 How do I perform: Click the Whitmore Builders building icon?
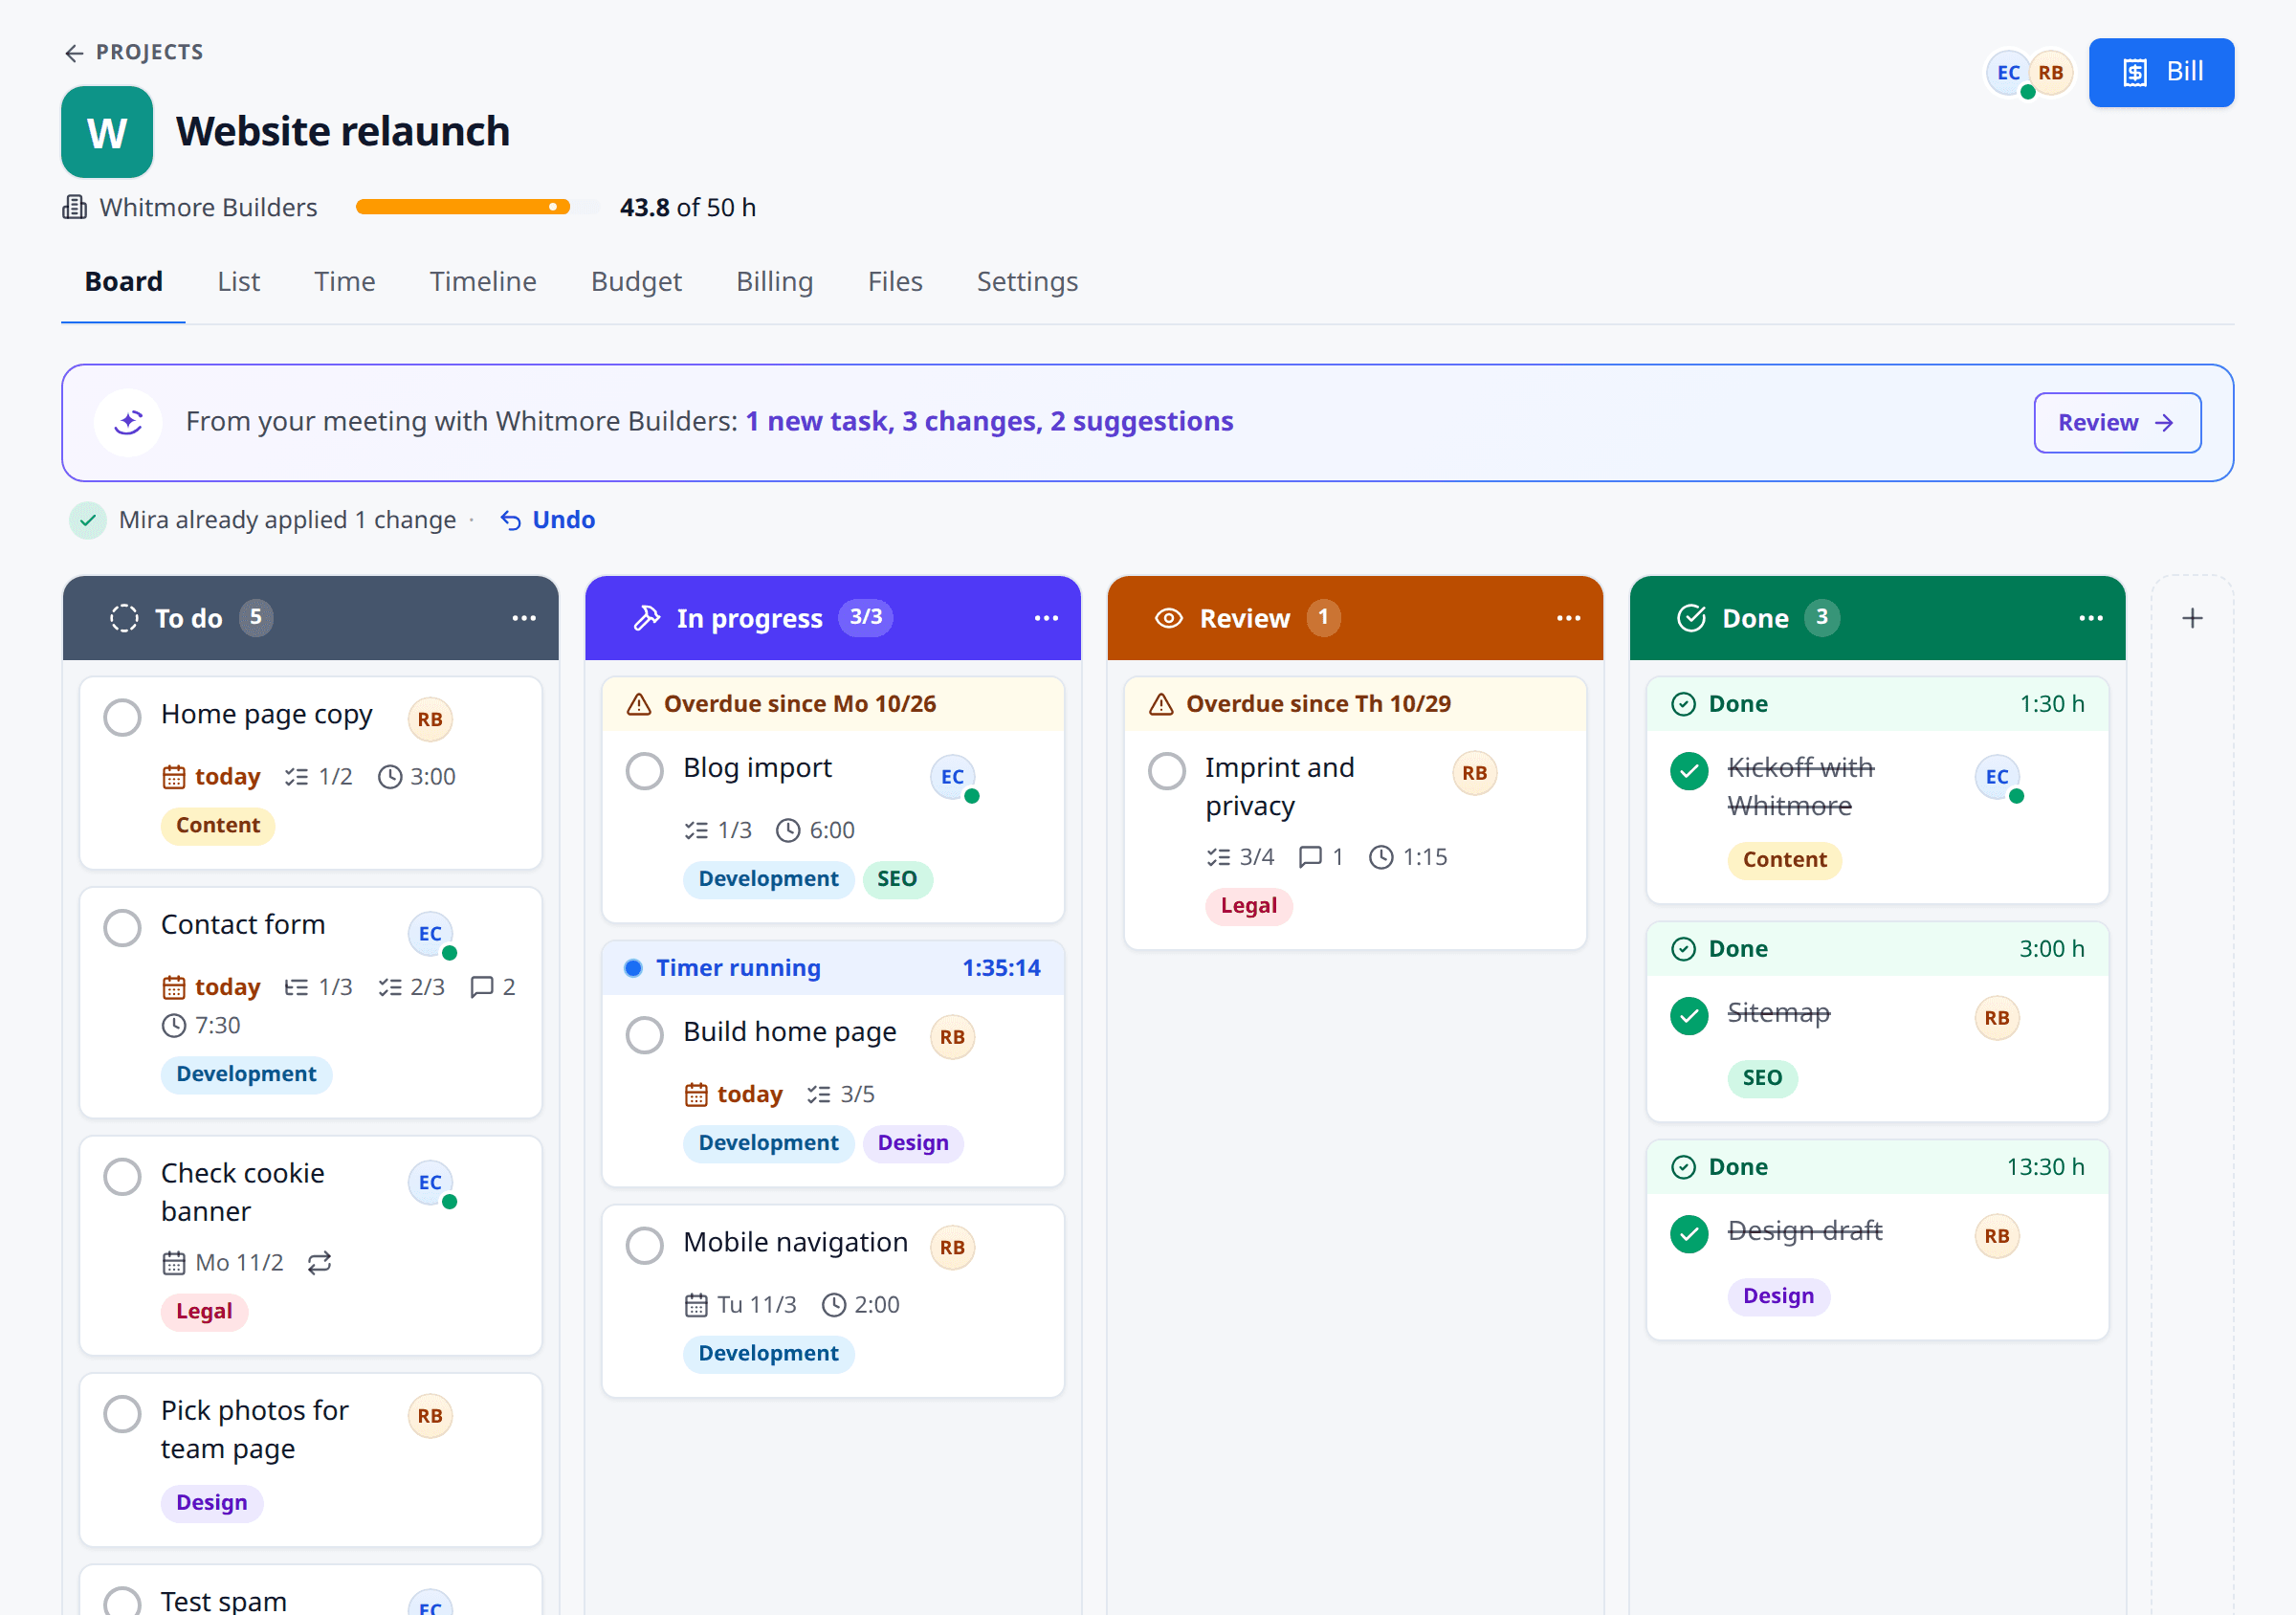[x=75, y=207]
